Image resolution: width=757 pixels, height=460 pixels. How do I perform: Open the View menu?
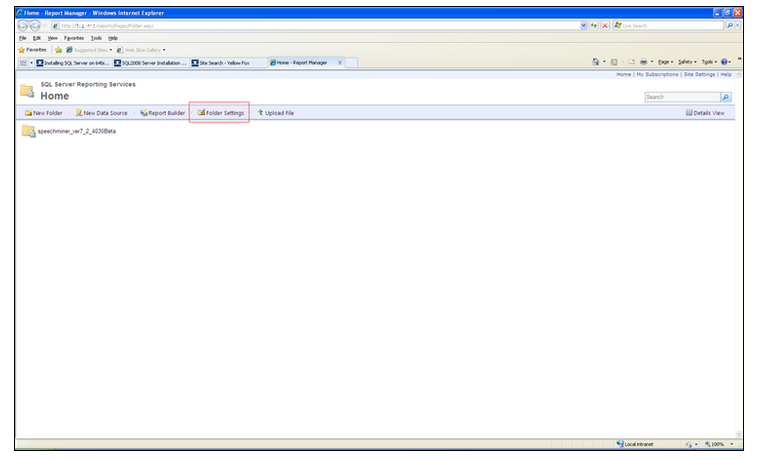click(x=53, y=38)
